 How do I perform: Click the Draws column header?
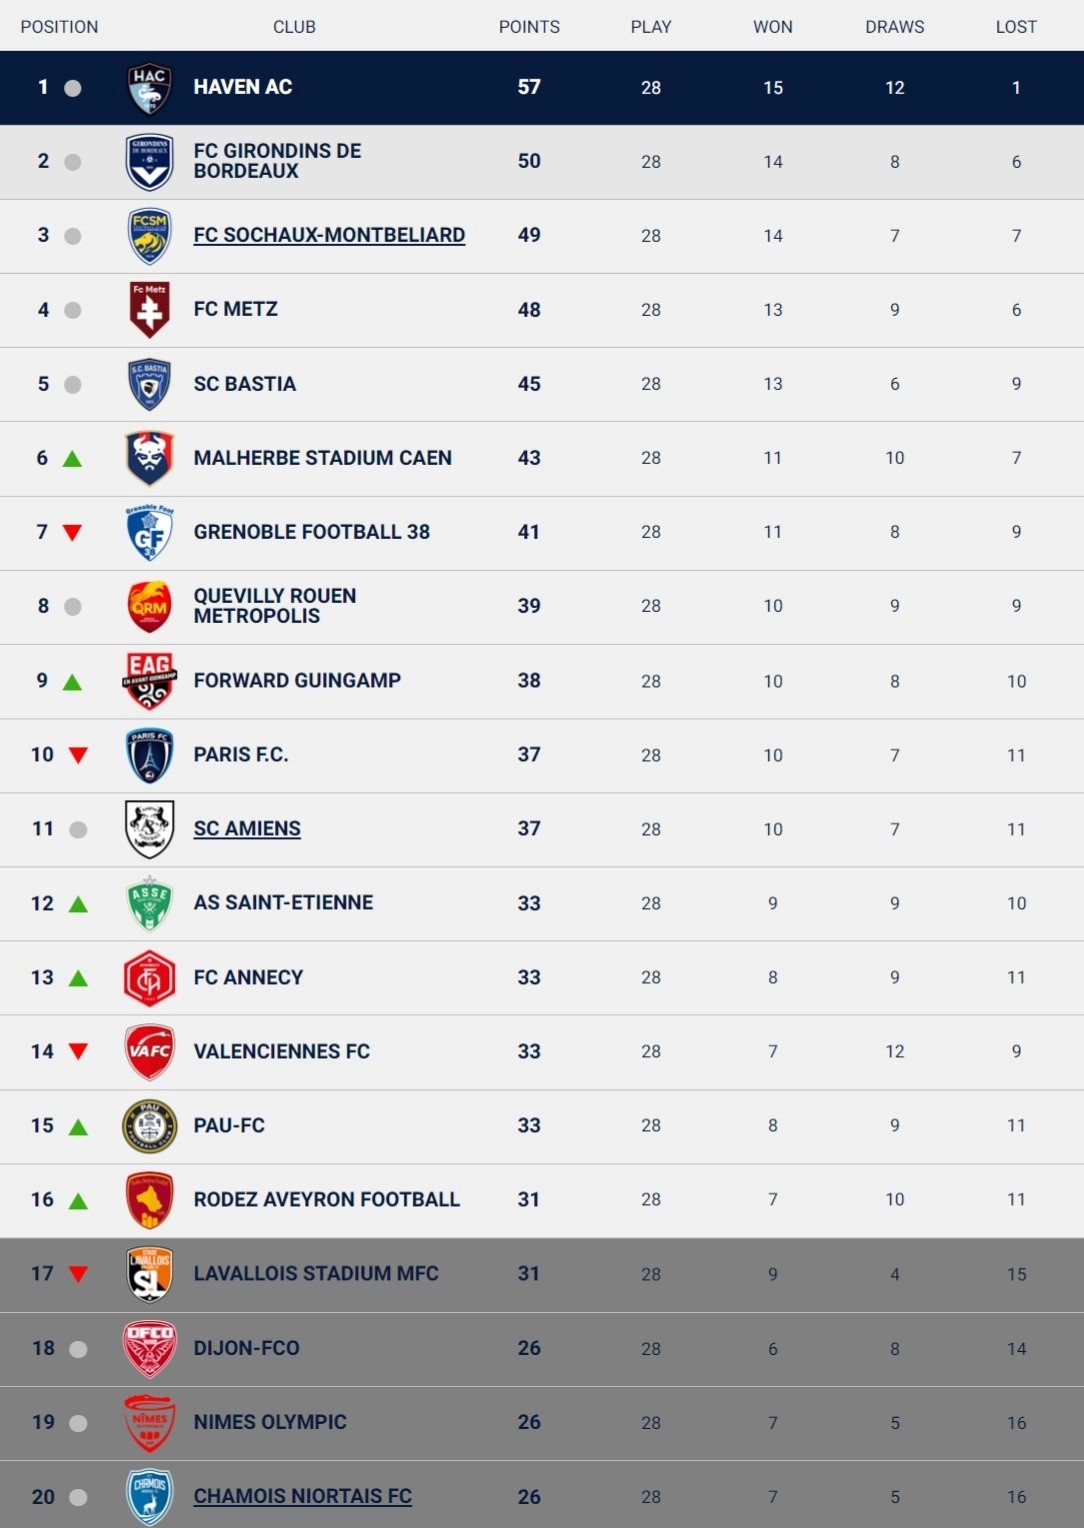point(894,27)
